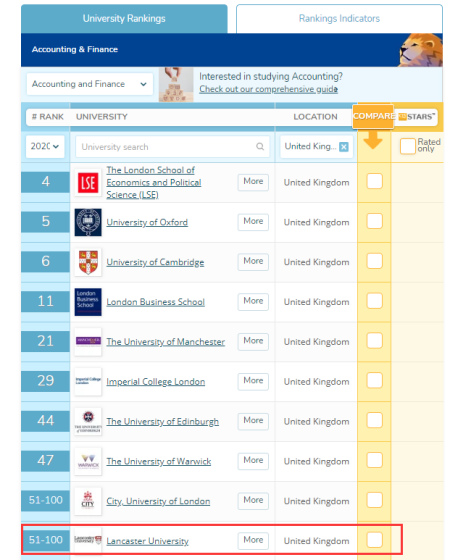Tick compare checkbox for London Business School
Image resolution: width=450 pixels, height=560 pixels.
coord(374,301)
